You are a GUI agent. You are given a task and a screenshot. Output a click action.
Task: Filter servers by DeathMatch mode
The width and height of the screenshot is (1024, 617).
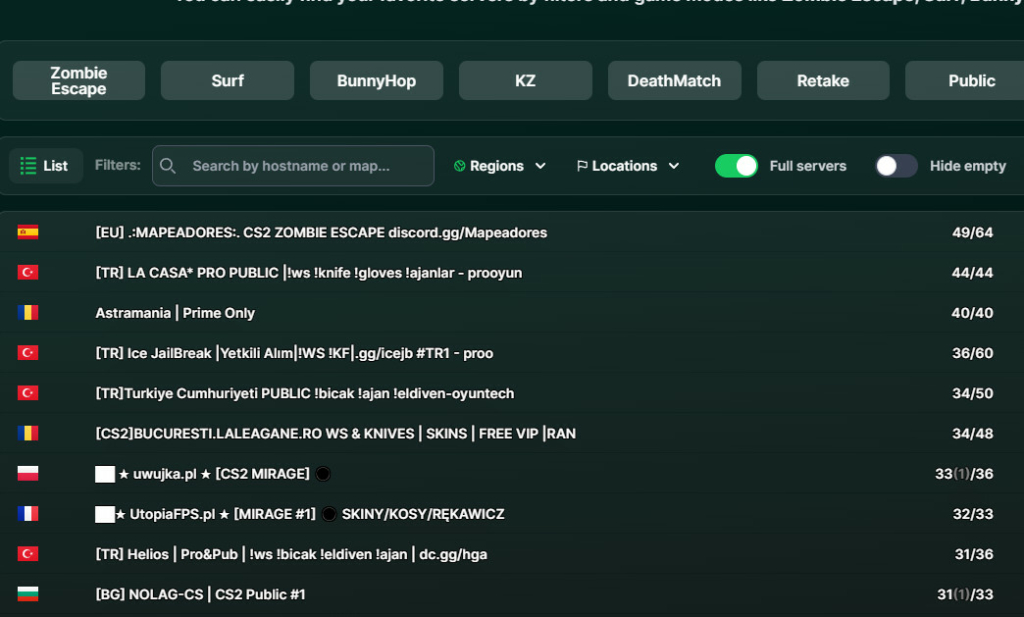(x=674, y=81)
